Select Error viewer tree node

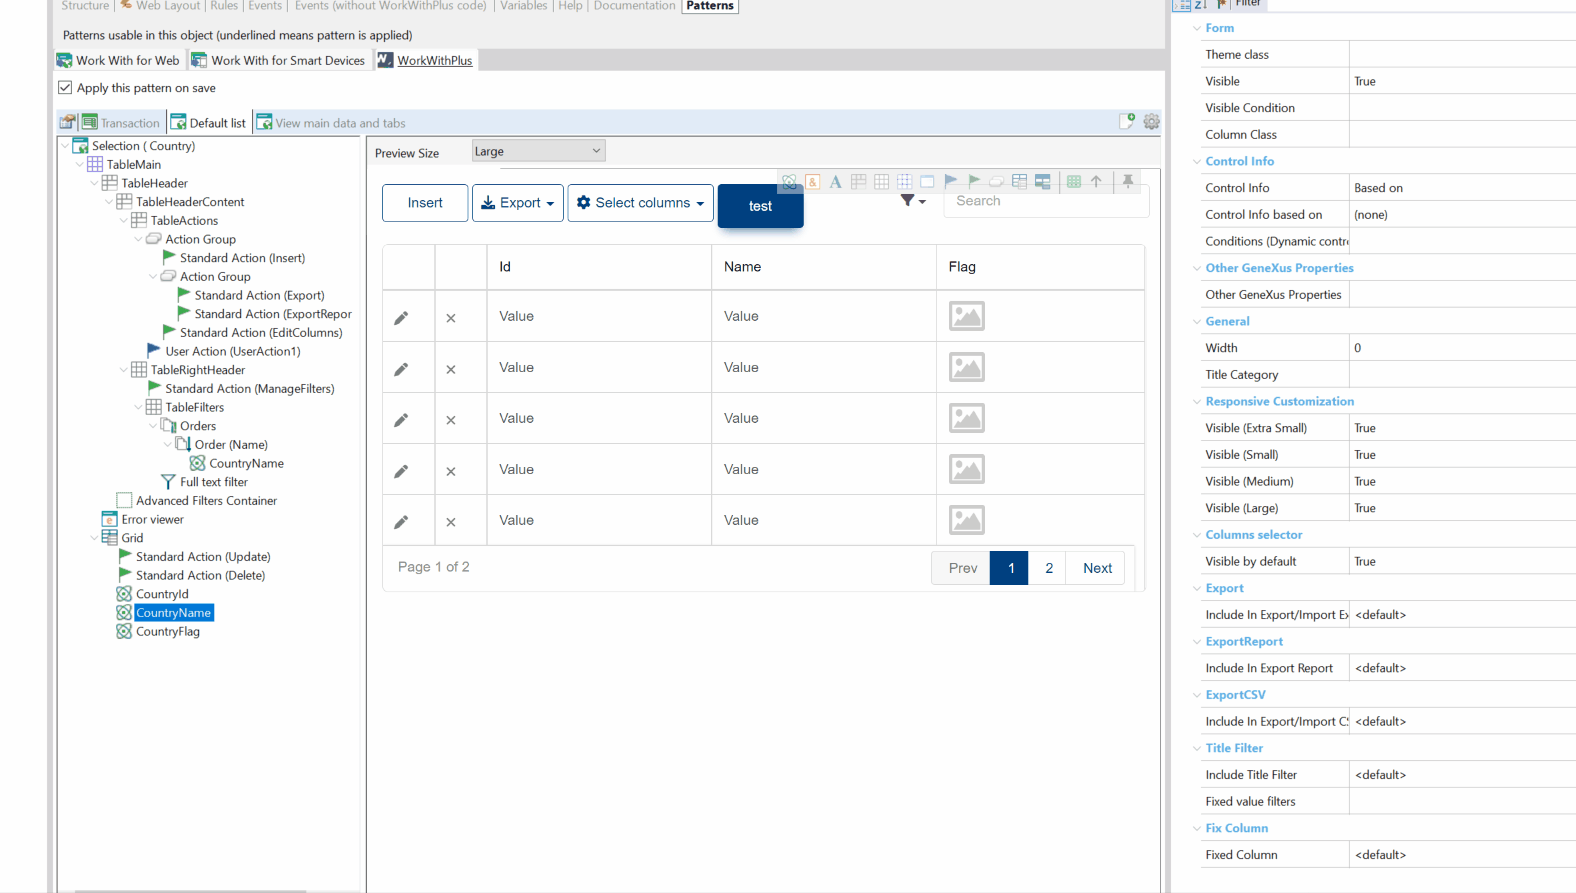click(x=153, y=519)
